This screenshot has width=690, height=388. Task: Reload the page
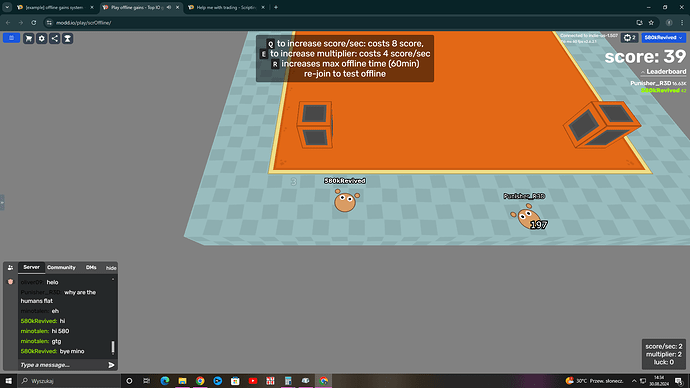point(33,22)
